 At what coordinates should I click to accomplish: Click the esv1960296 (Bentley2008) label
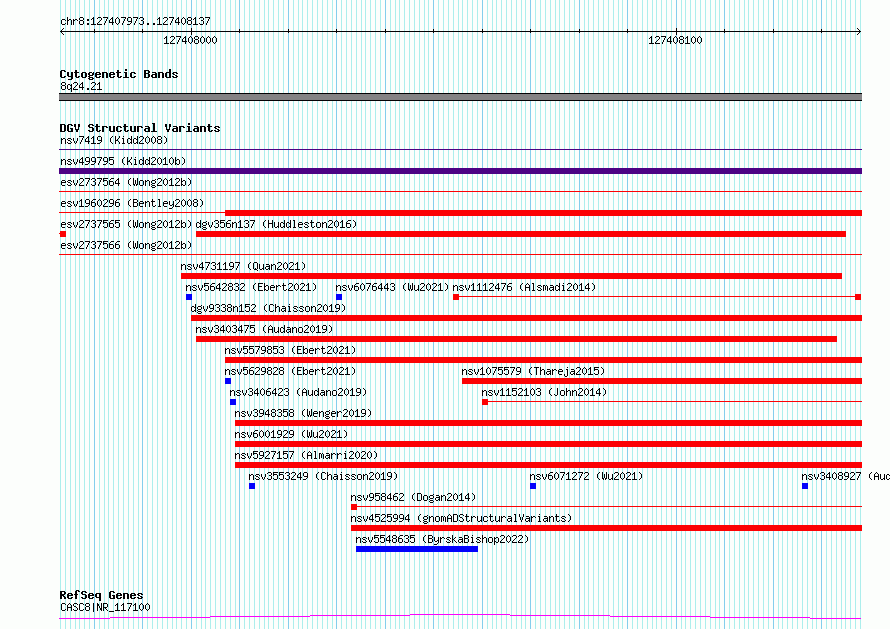click(132, 203)
